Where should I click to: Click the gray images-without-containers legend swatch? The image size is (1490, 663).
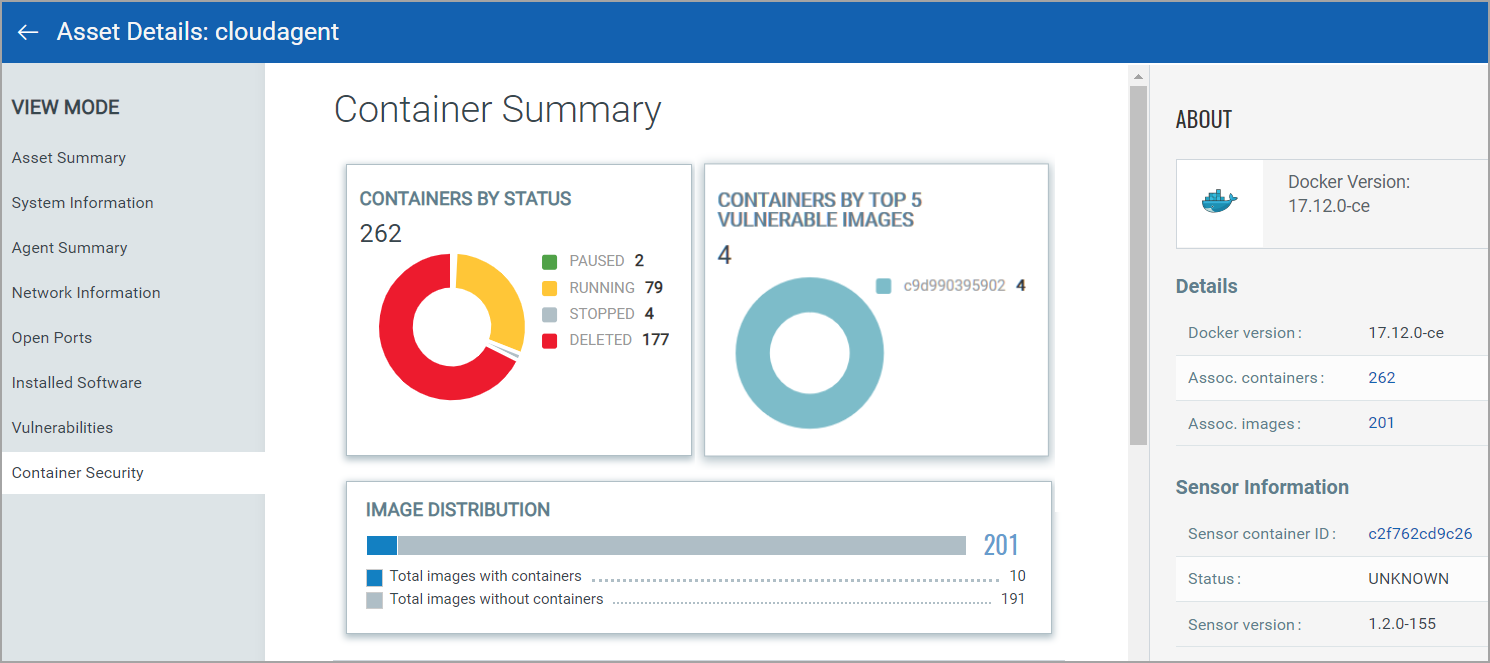click(375, 600)
